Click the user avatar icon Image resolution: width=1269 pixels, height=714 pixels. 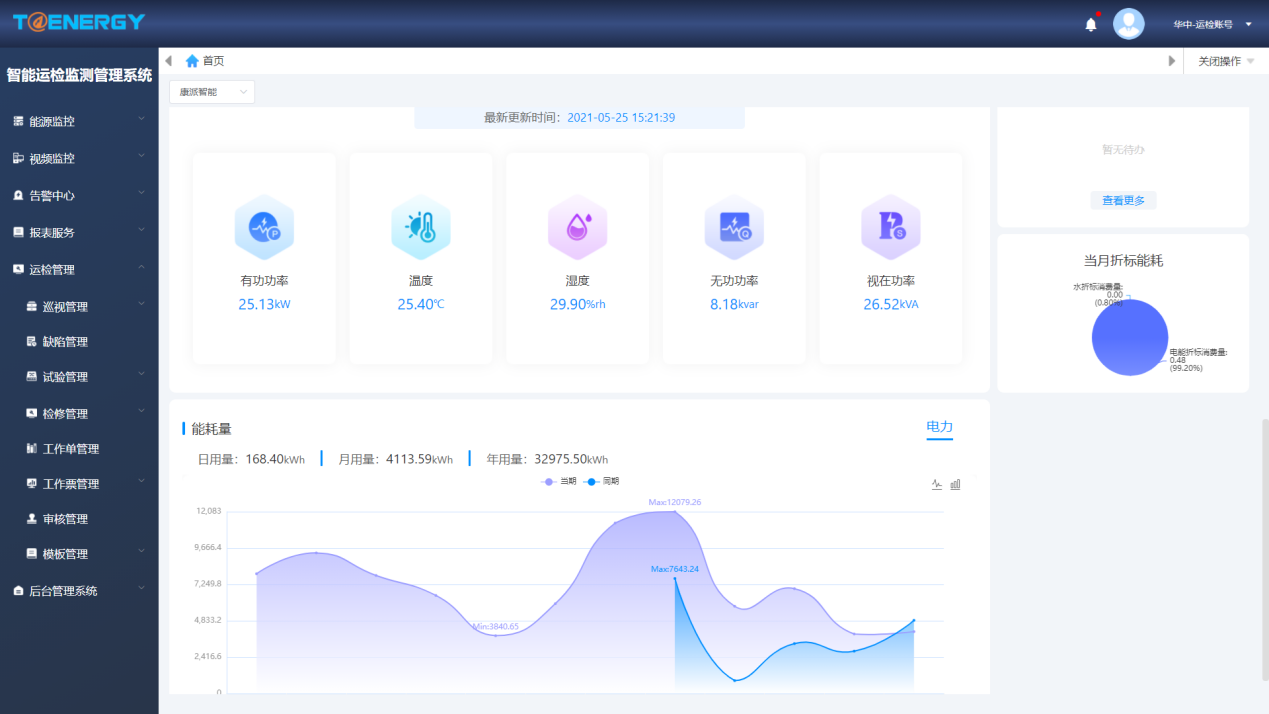1128,24
